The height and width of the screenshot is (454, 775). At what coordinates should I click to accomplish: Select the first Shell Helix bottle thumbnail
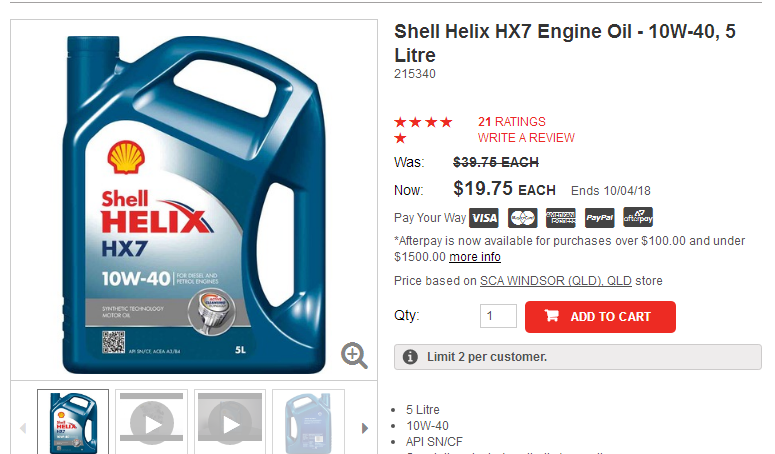point(73,422)
